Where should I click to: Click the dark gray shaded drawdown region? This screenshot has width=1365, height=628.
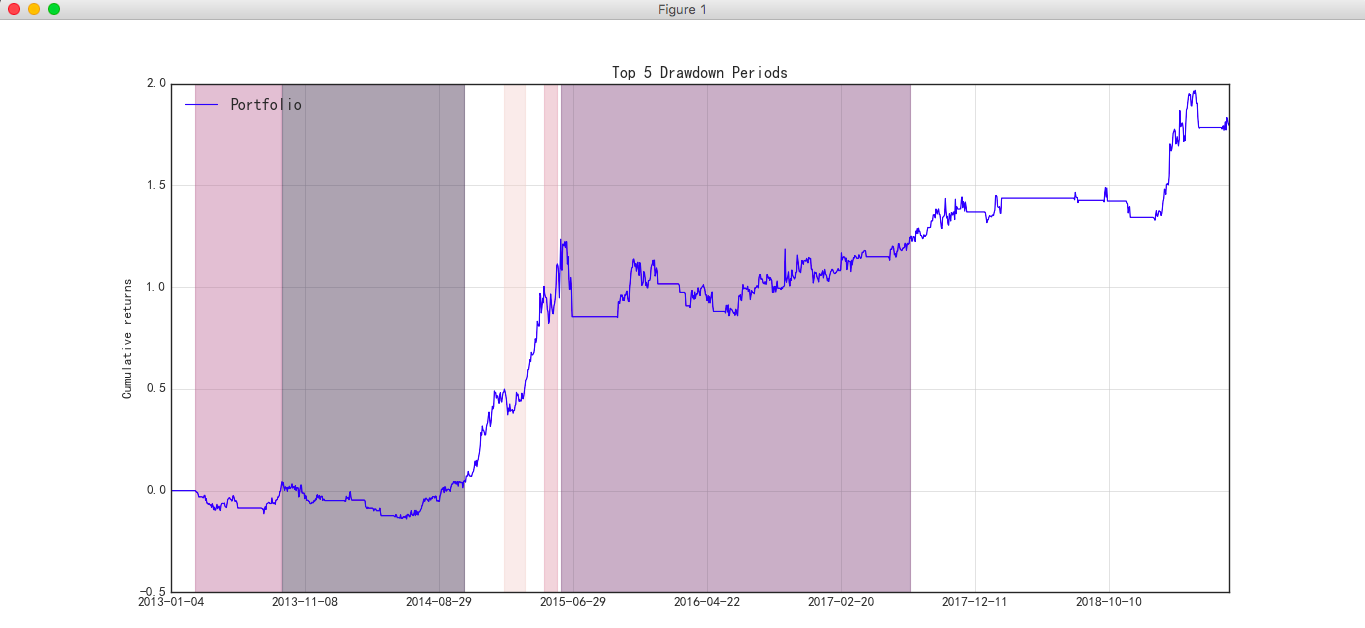(x=373, y=339)
